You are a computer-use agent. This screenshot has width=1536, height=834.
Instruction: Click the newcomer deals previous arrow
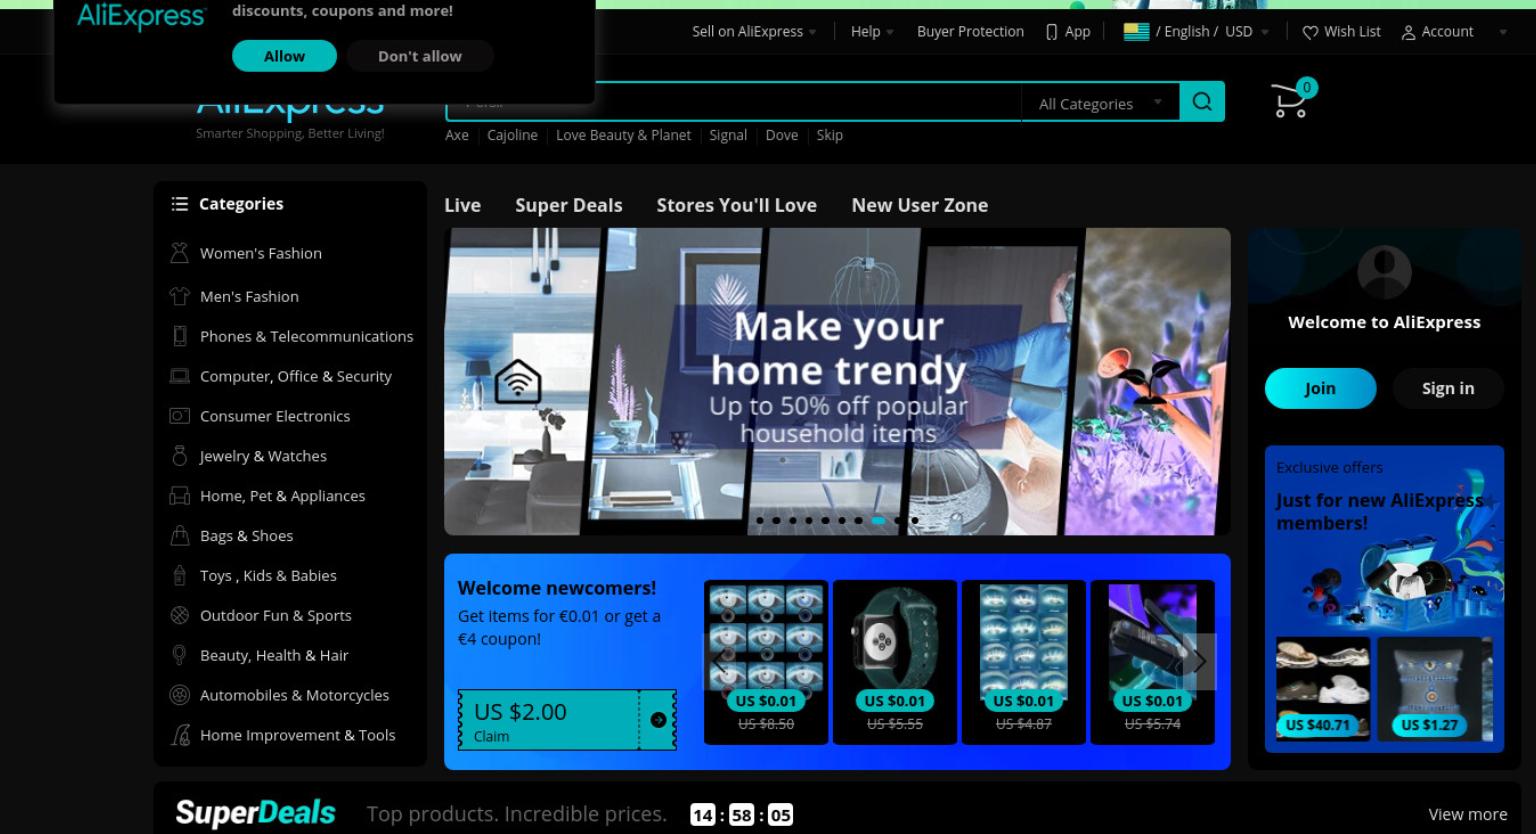720,661
